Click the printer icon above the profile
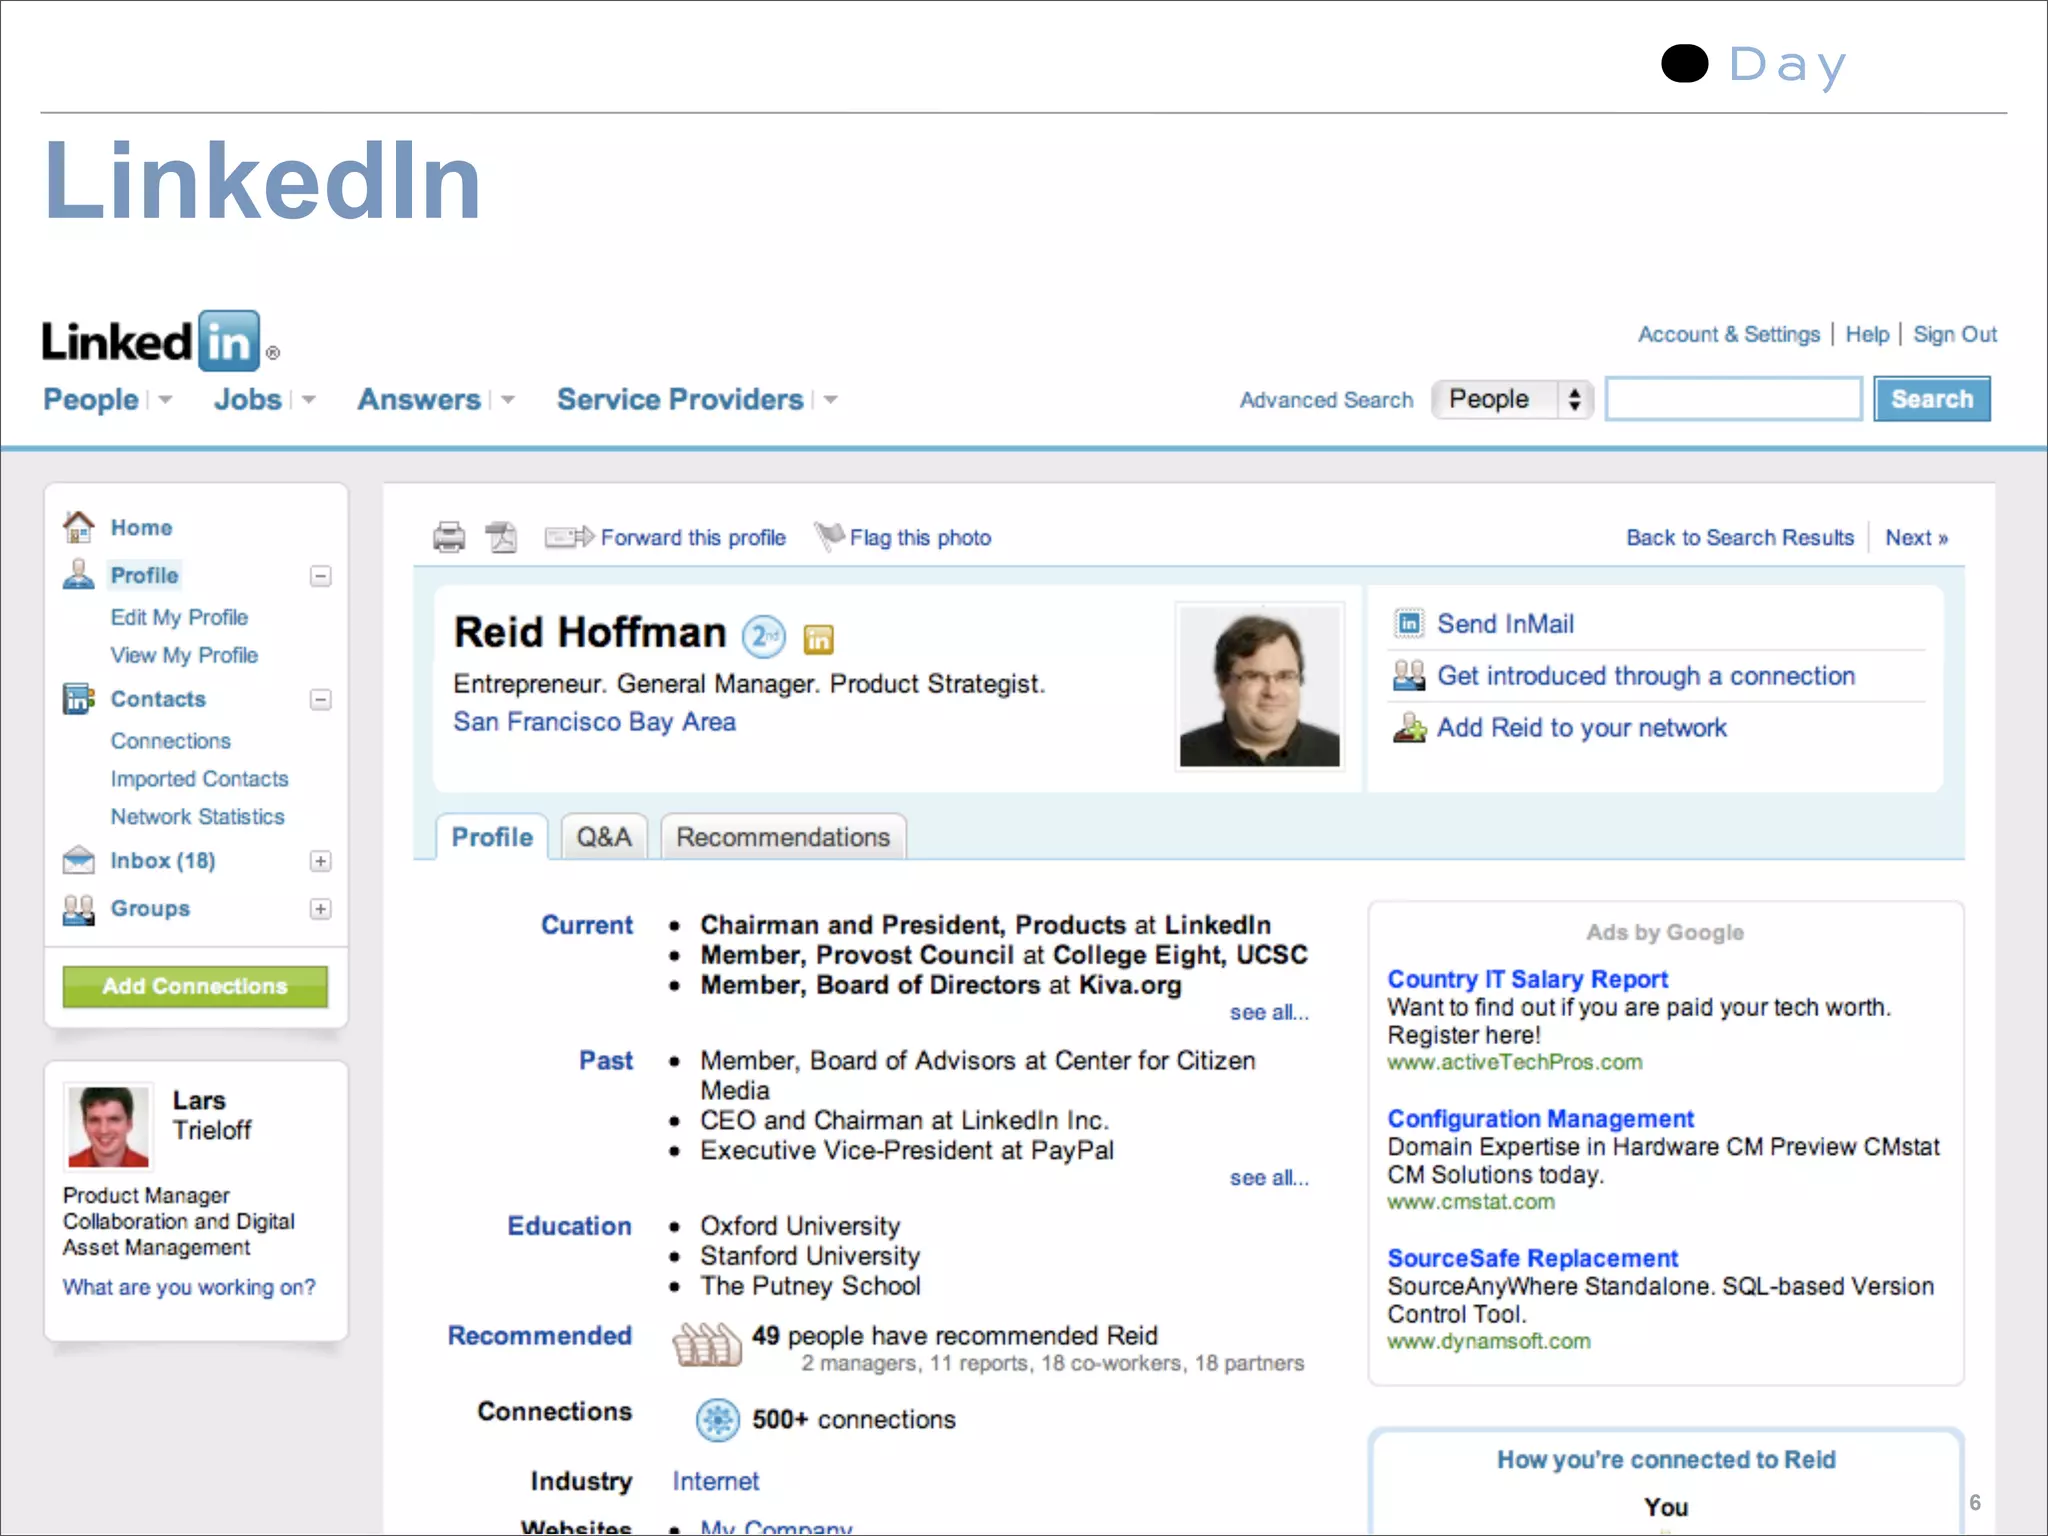Screen dimensions: 2048x1536 coord(449,537)
